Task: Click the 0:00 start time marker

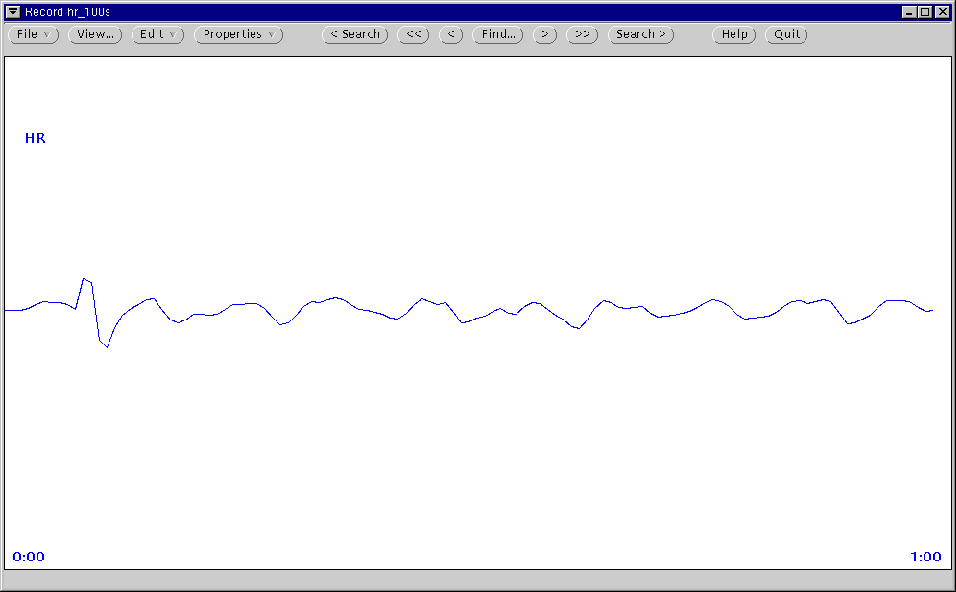Action: [30, 556]
